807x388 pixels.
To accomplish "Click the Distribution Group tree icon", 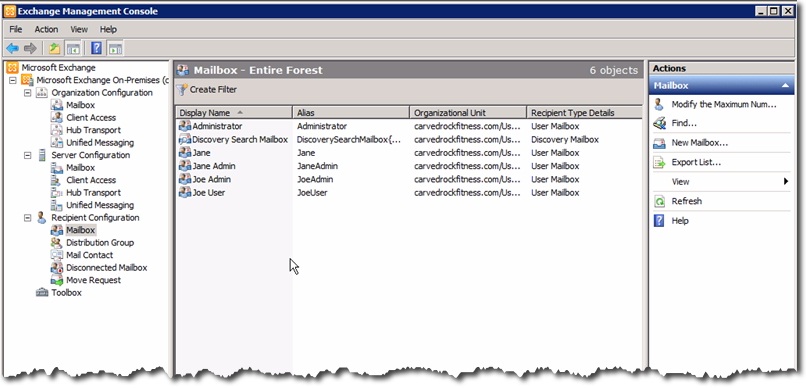I will [x=57, y=243].
